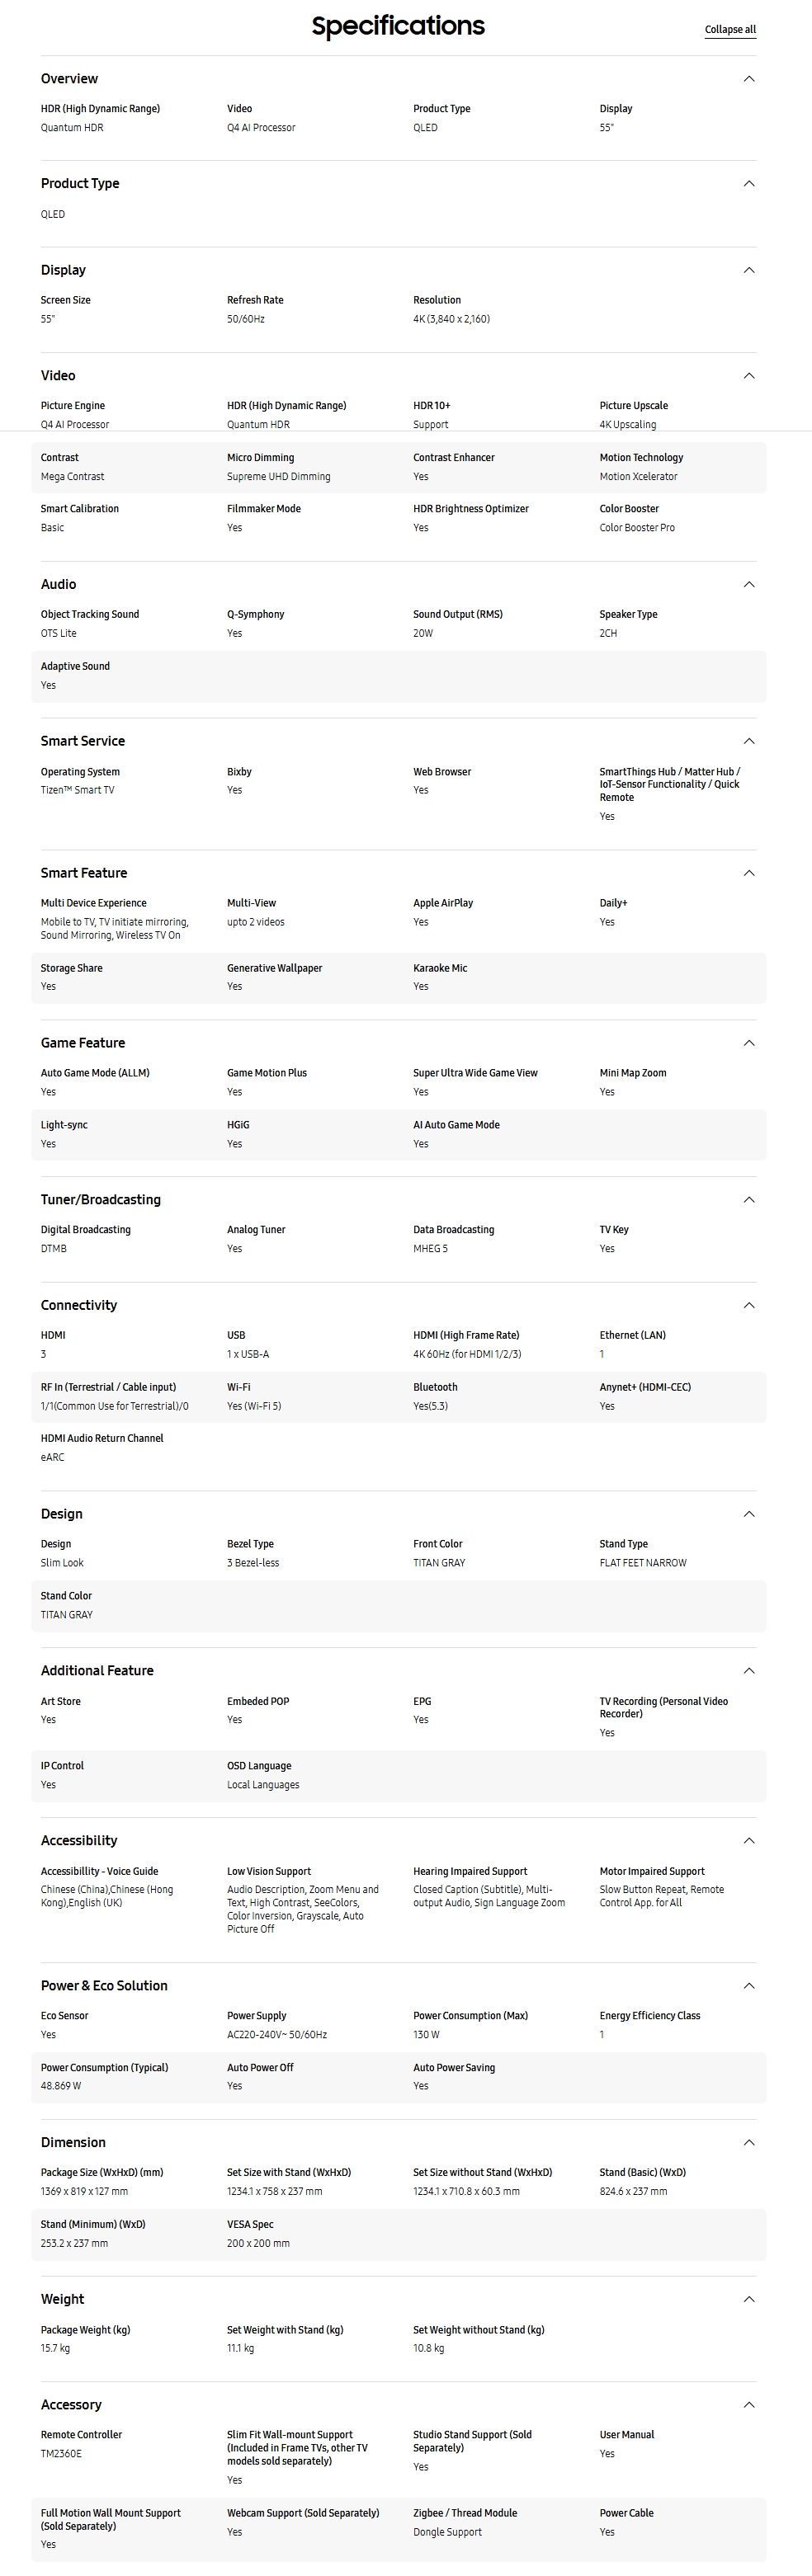Collapse the Connectivity section chevron

pos(749,1305)
